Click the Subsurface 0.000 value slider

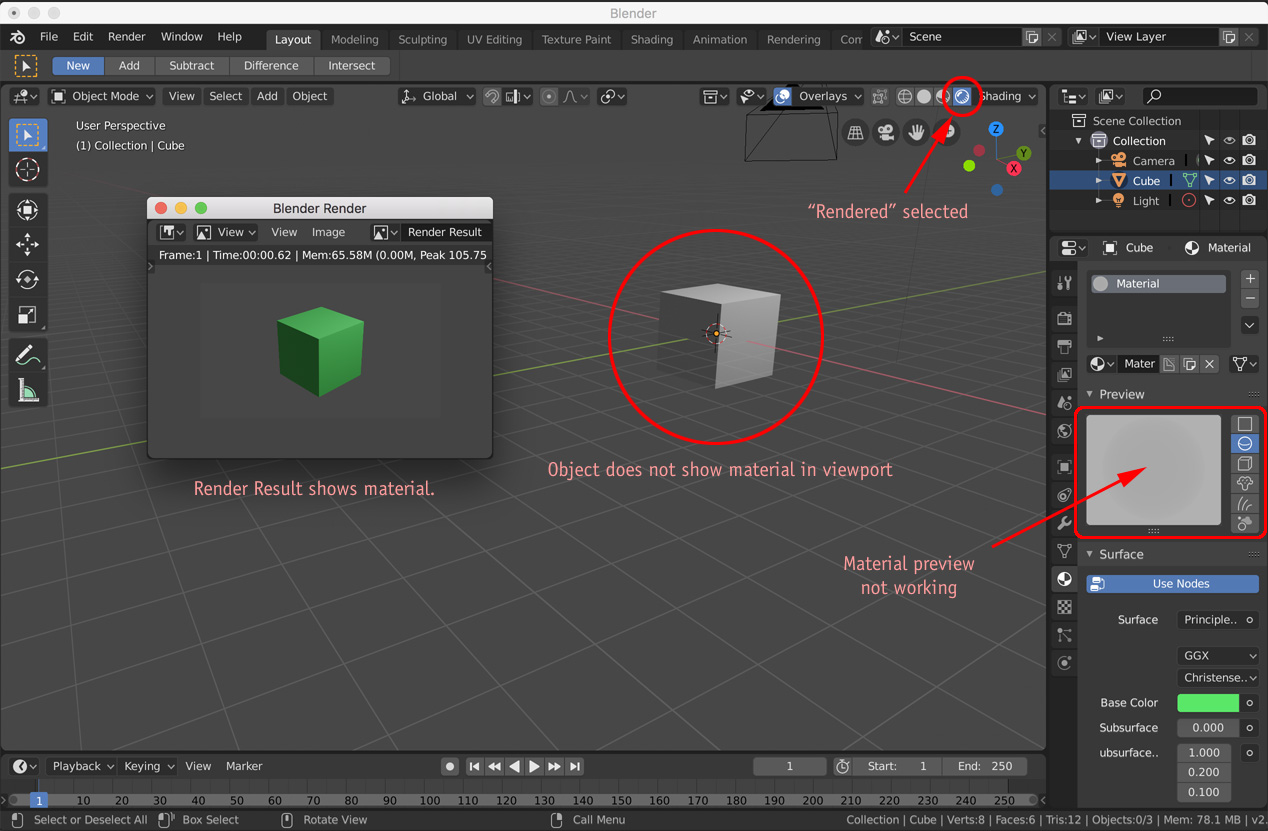tap(1208, 728)
